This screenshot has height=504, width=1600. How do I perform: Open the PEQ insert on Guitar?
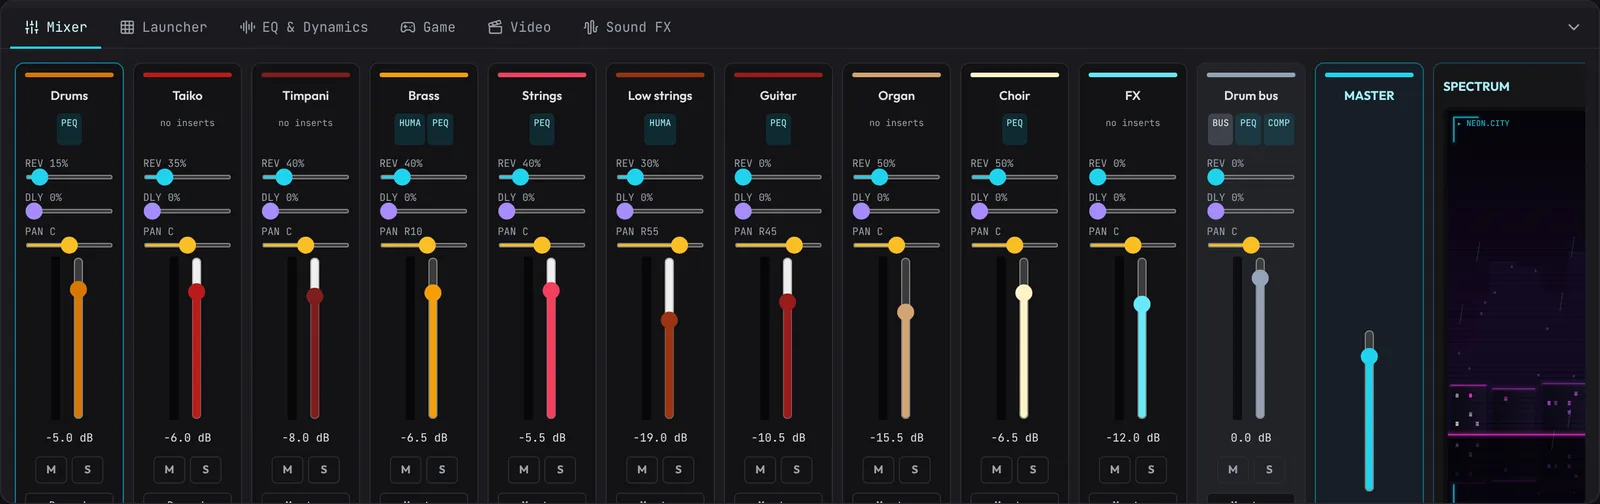778,127
